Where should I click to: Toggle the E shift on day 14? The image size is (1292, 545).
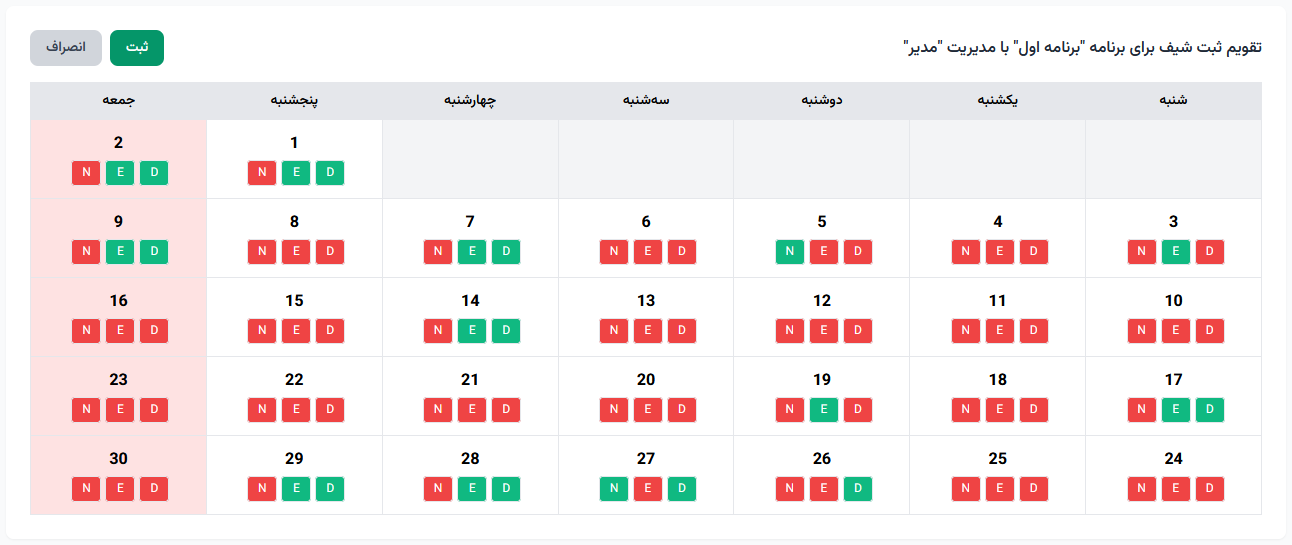tap(472, 331)
